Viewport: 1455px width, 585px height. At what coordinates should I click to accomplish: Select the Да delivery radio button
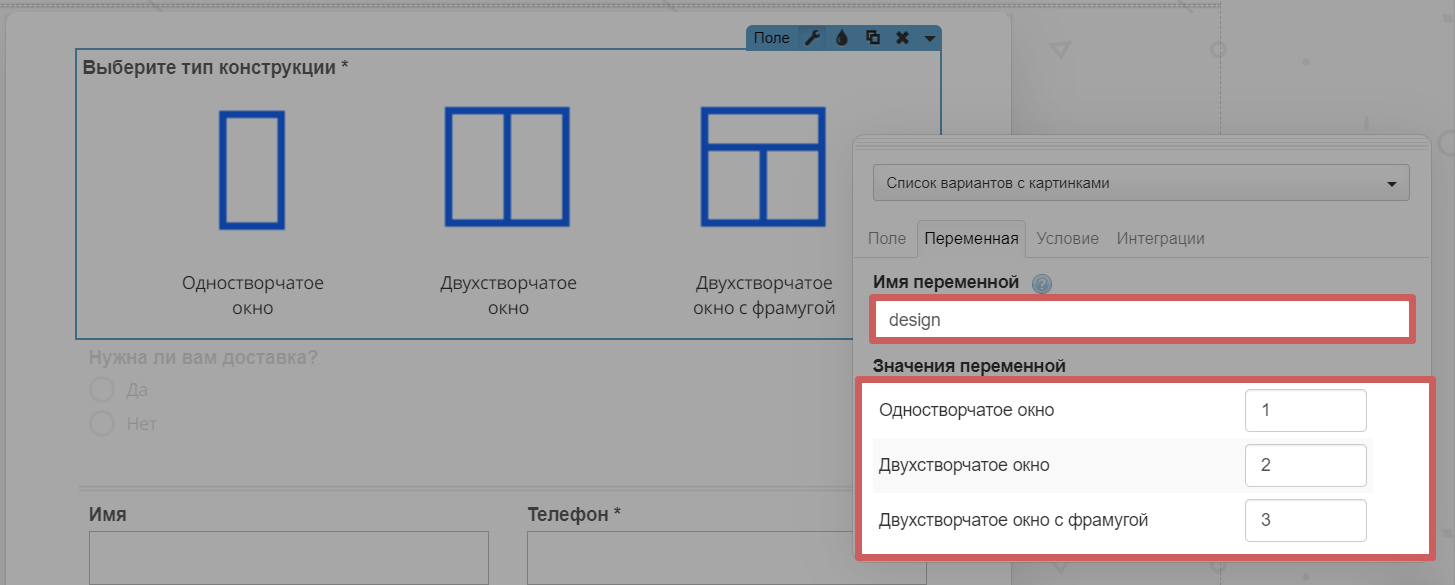click(x=102, y=390)
